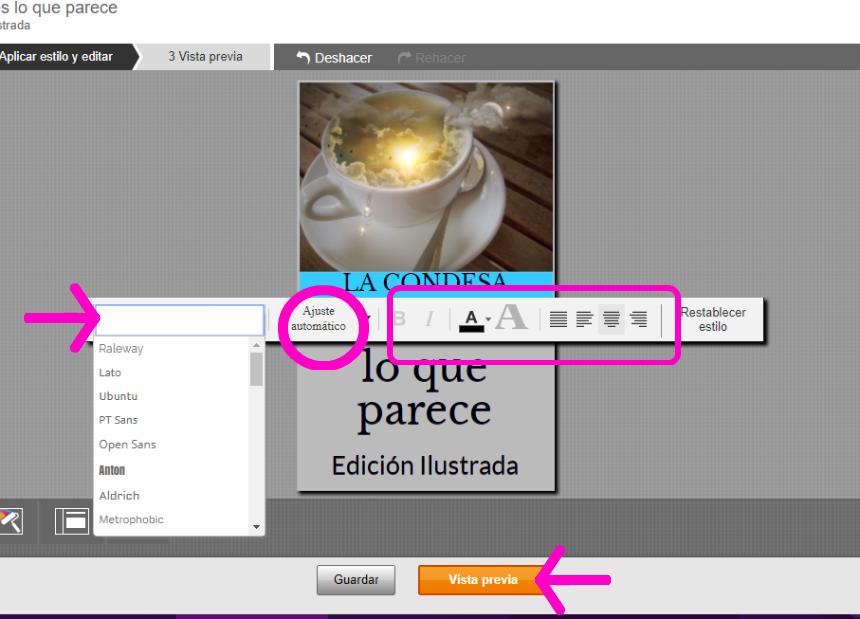The image size is (860, 619).
Task: Click the font size letter icon
Action: coord(512,318)
